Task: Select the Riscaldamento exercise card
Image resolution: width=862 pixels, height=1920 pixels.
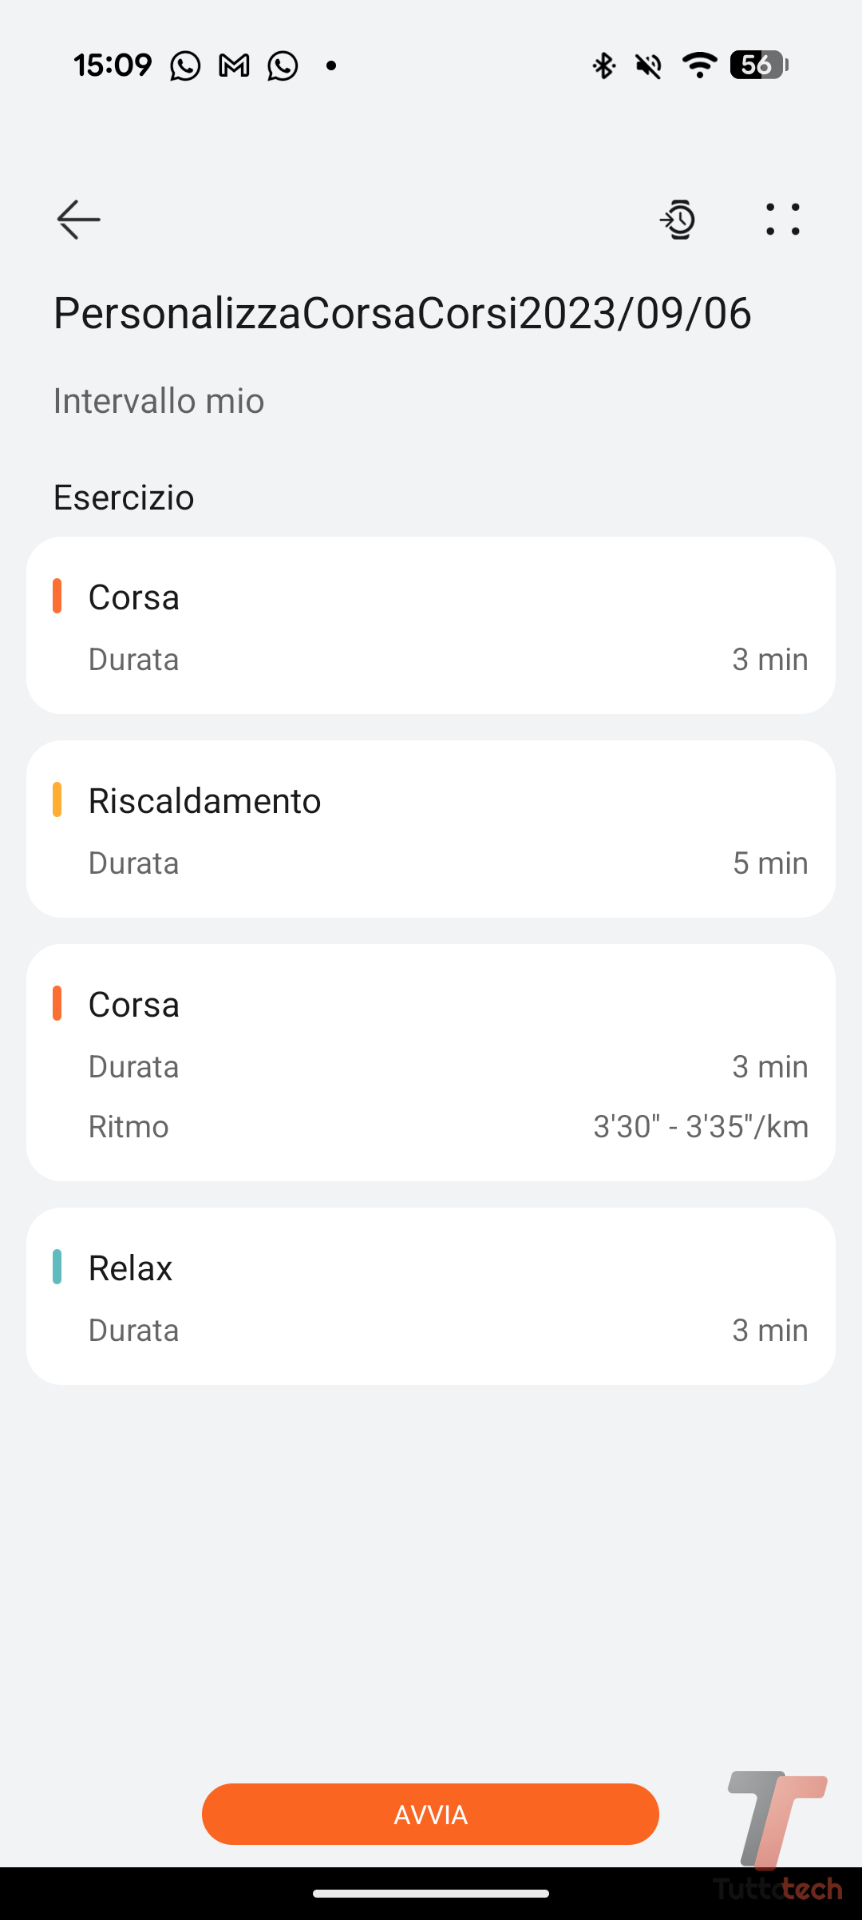Action: (x=430, y=829)
